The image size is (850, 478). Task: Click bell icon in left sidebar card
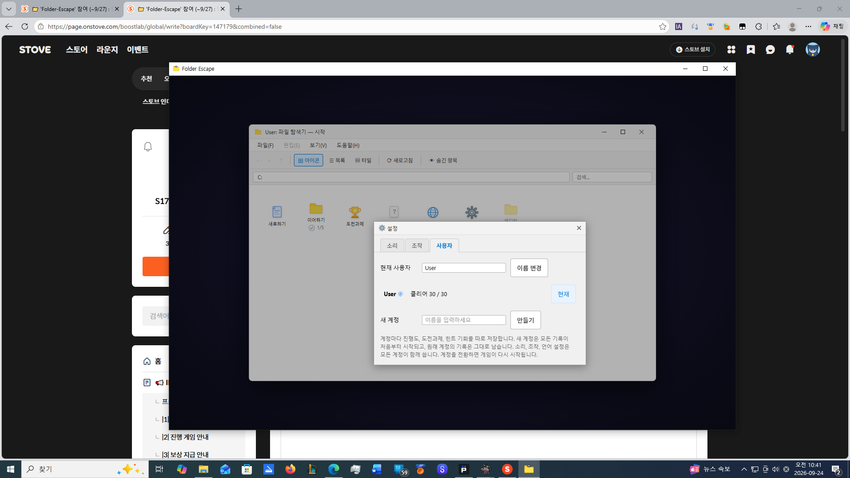tap(148, 146)
